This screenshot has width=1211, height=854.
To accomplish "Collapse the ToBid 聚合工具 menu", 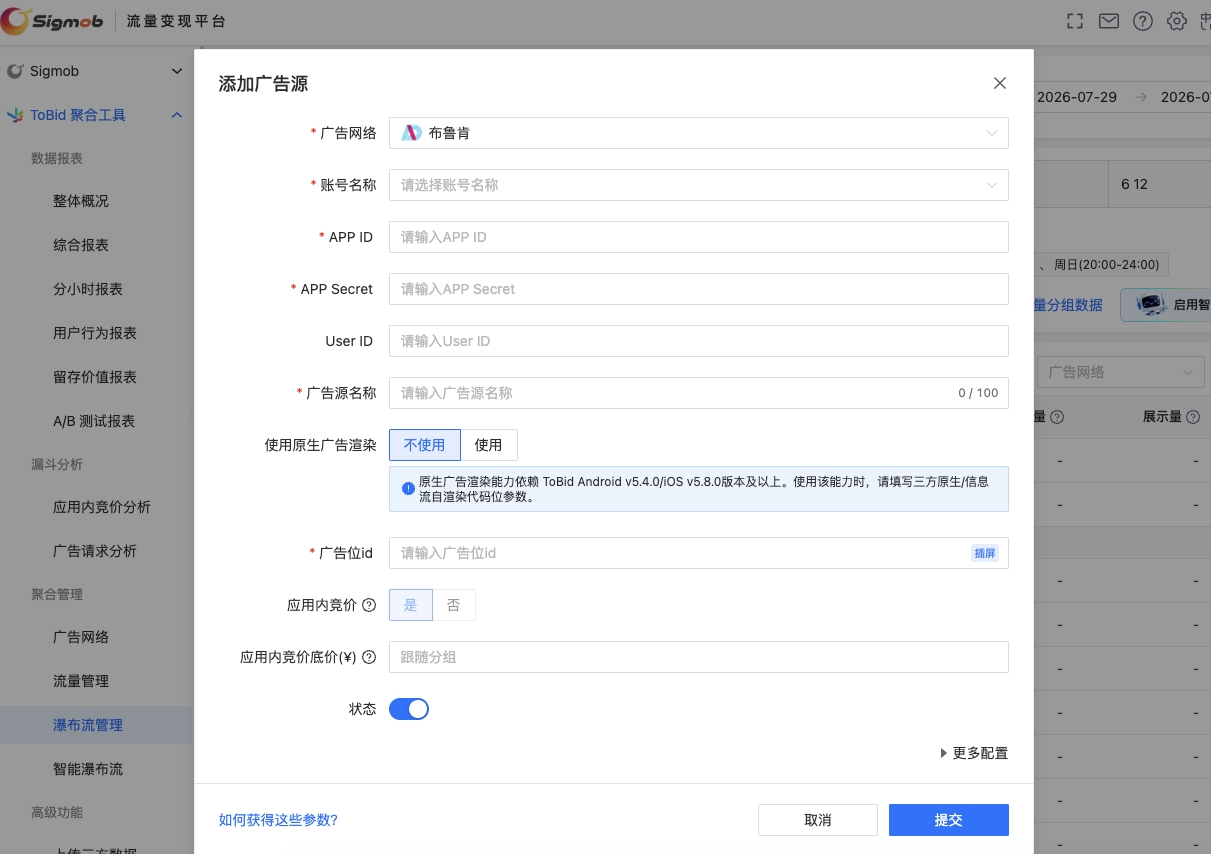I will (177, 115).
